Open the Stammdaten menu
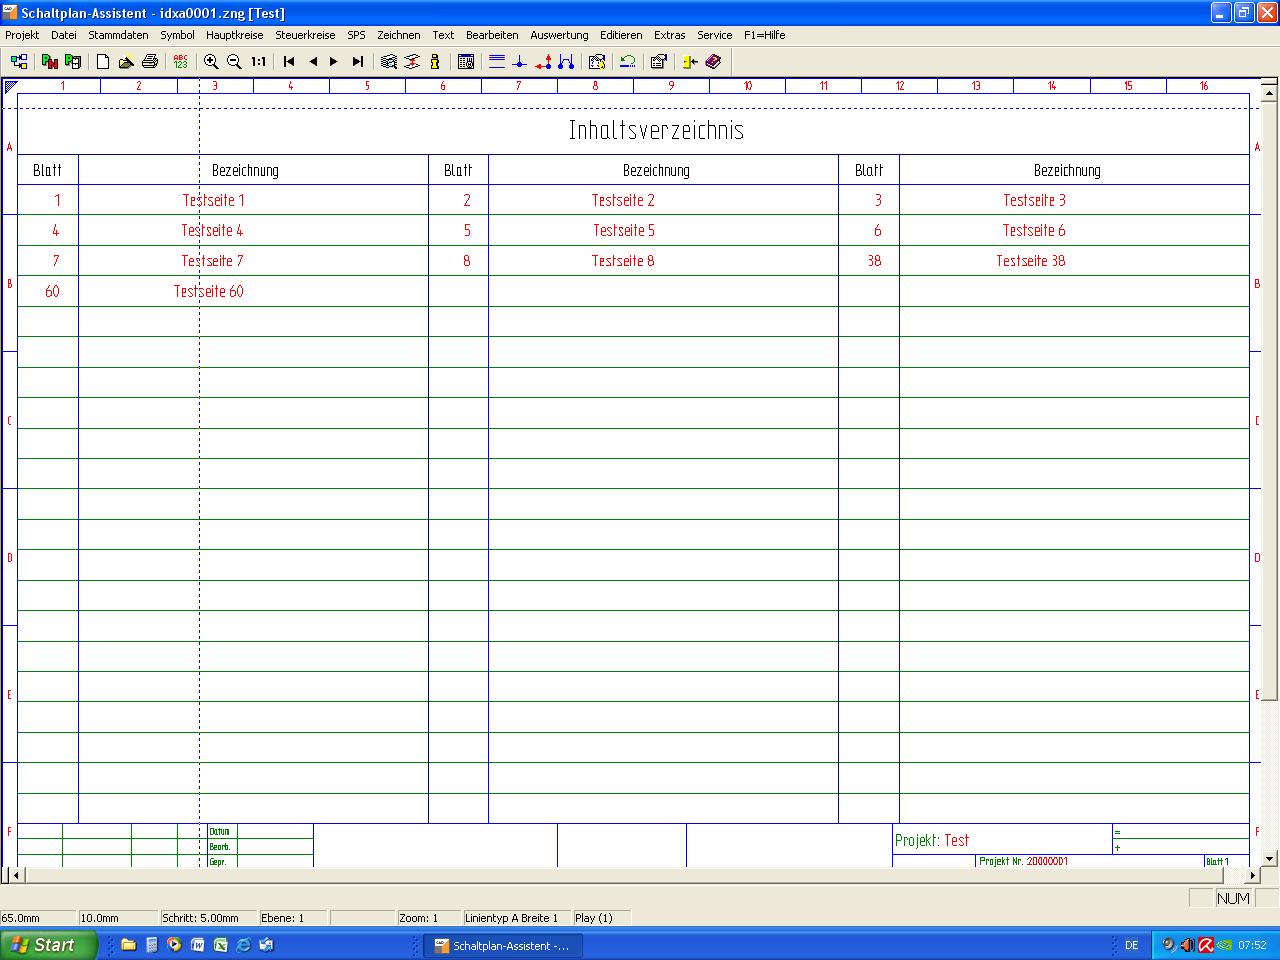 click(x=118, y=35)
